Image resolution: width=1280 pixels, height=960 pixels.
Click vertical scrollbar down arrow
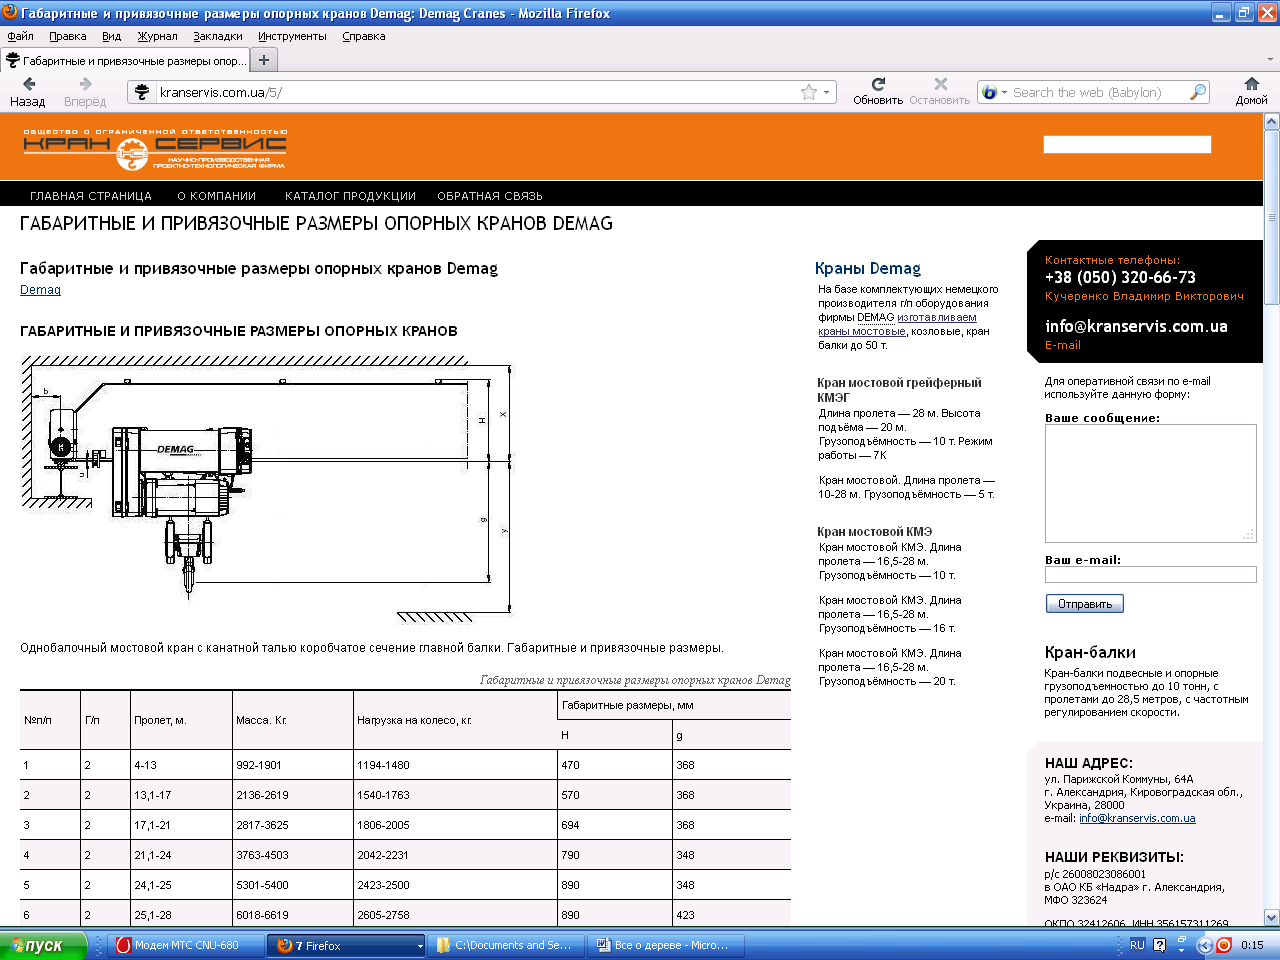coord(1271,917)
